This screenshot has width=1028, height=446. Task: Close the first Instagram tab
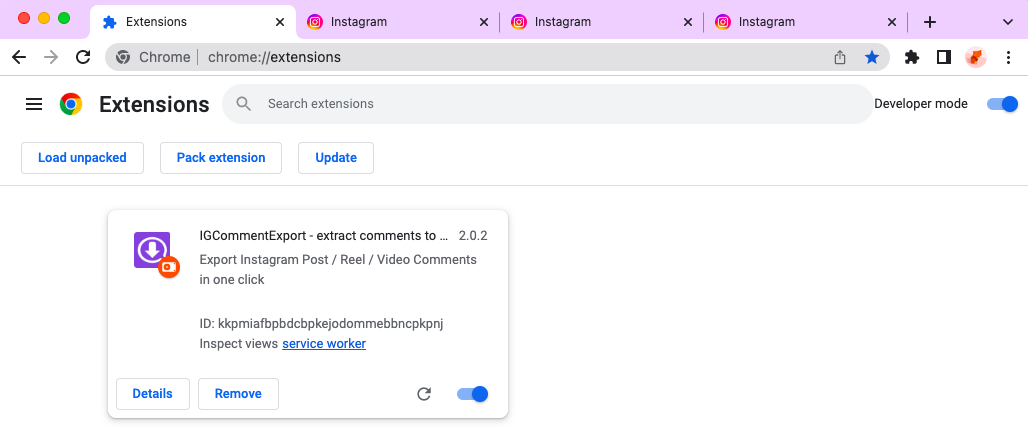coord(484,22)
